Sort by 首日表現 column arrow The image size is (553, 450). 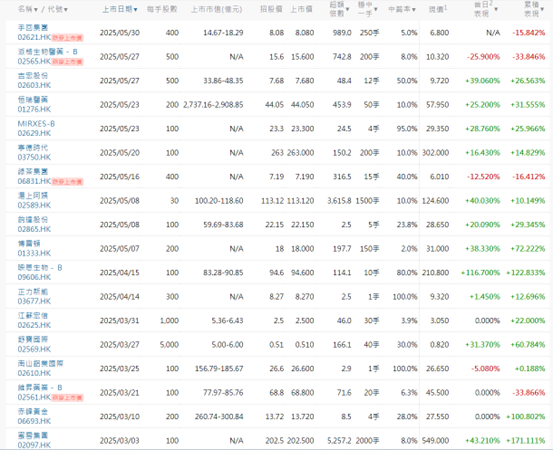496,9
